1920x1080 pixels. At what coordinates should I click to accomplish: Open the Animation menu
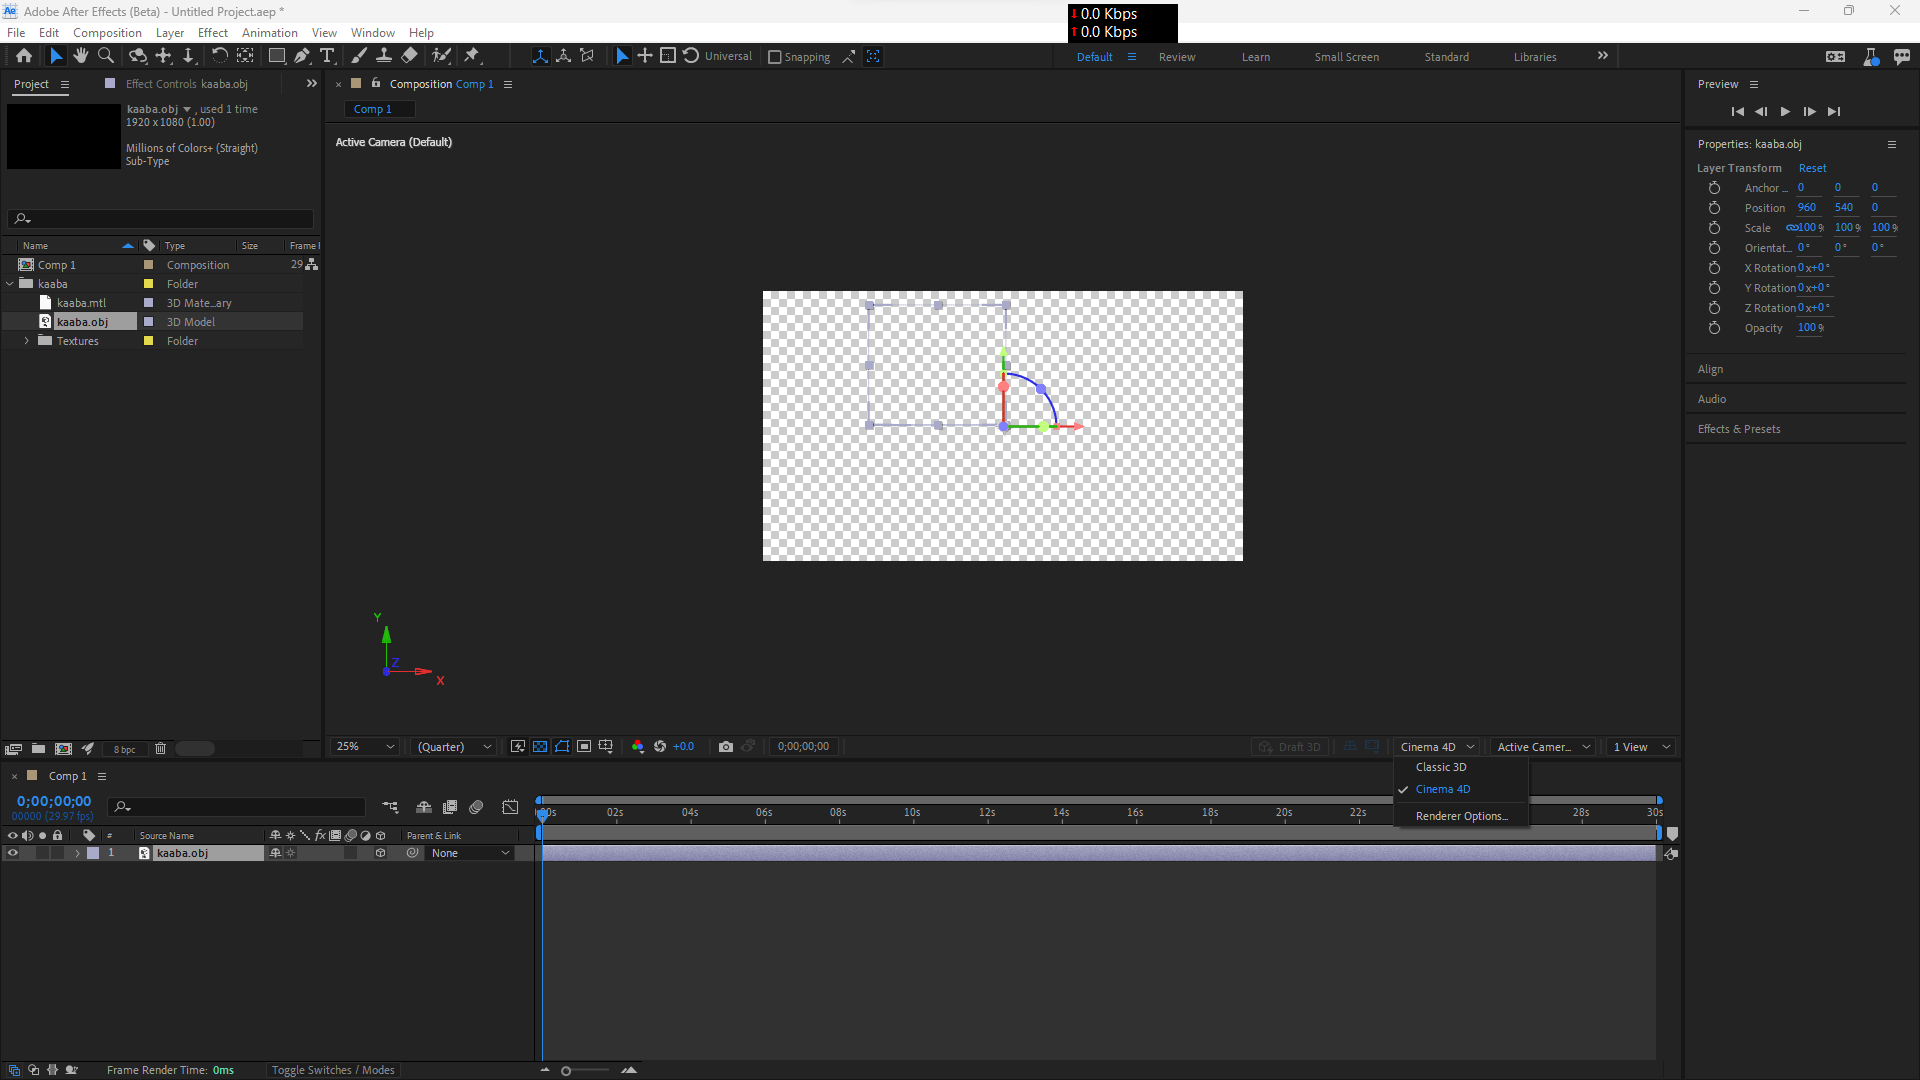[x=270, y=32]
